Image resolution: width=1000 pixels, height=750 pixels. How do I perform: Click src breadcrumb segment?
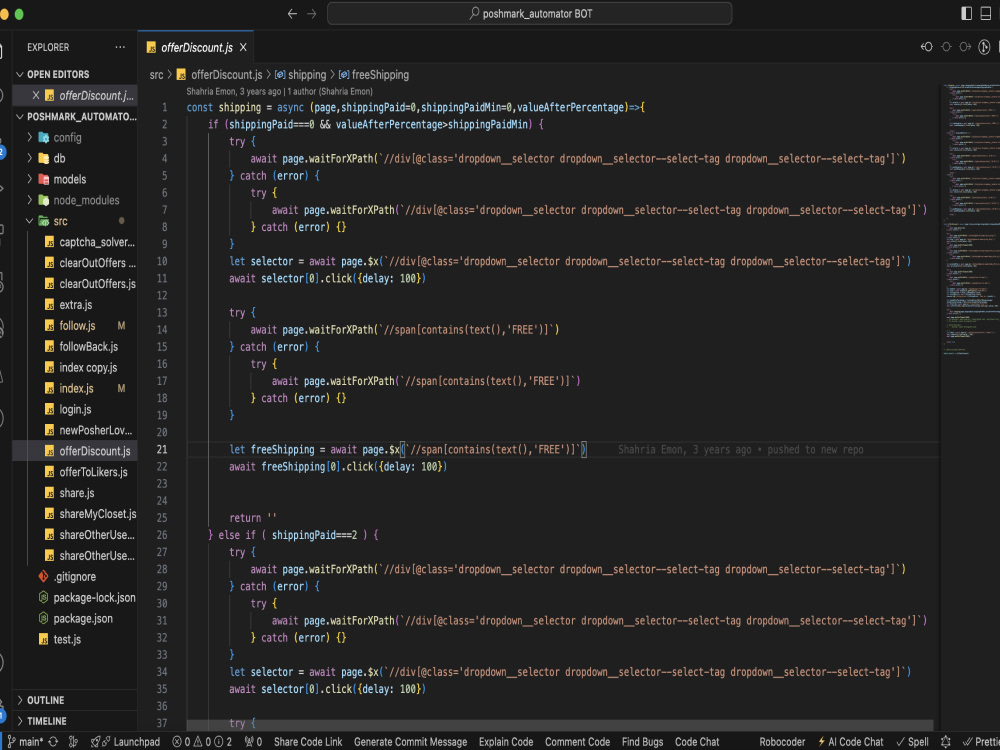156,75
